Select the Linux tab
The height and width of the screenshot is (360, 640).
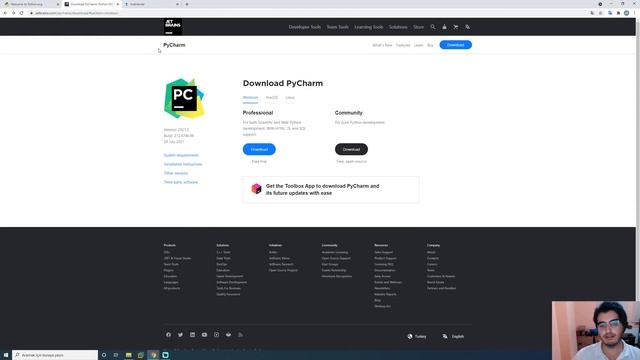click(290, 98)
